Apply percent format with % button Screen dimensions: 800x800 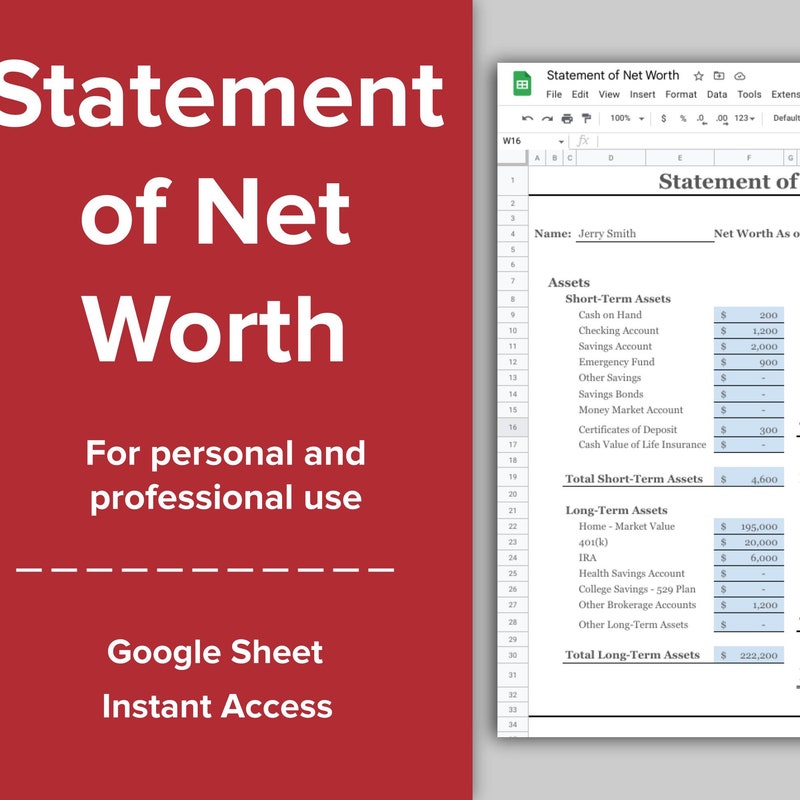point(683,118)
